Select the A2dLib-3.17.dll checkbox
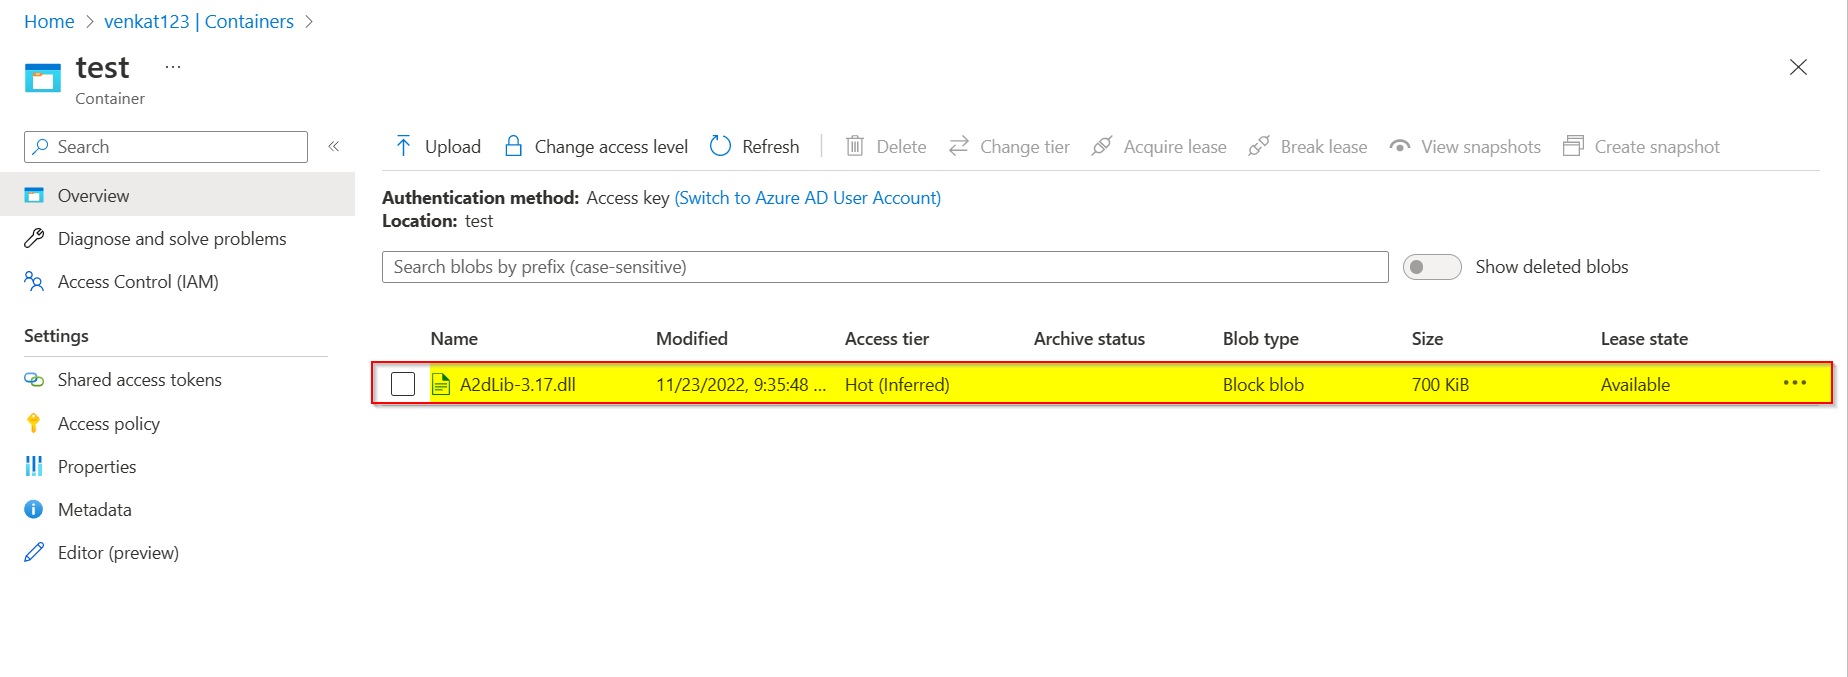Screen dimensions: 1848x677 pos(403,384)
